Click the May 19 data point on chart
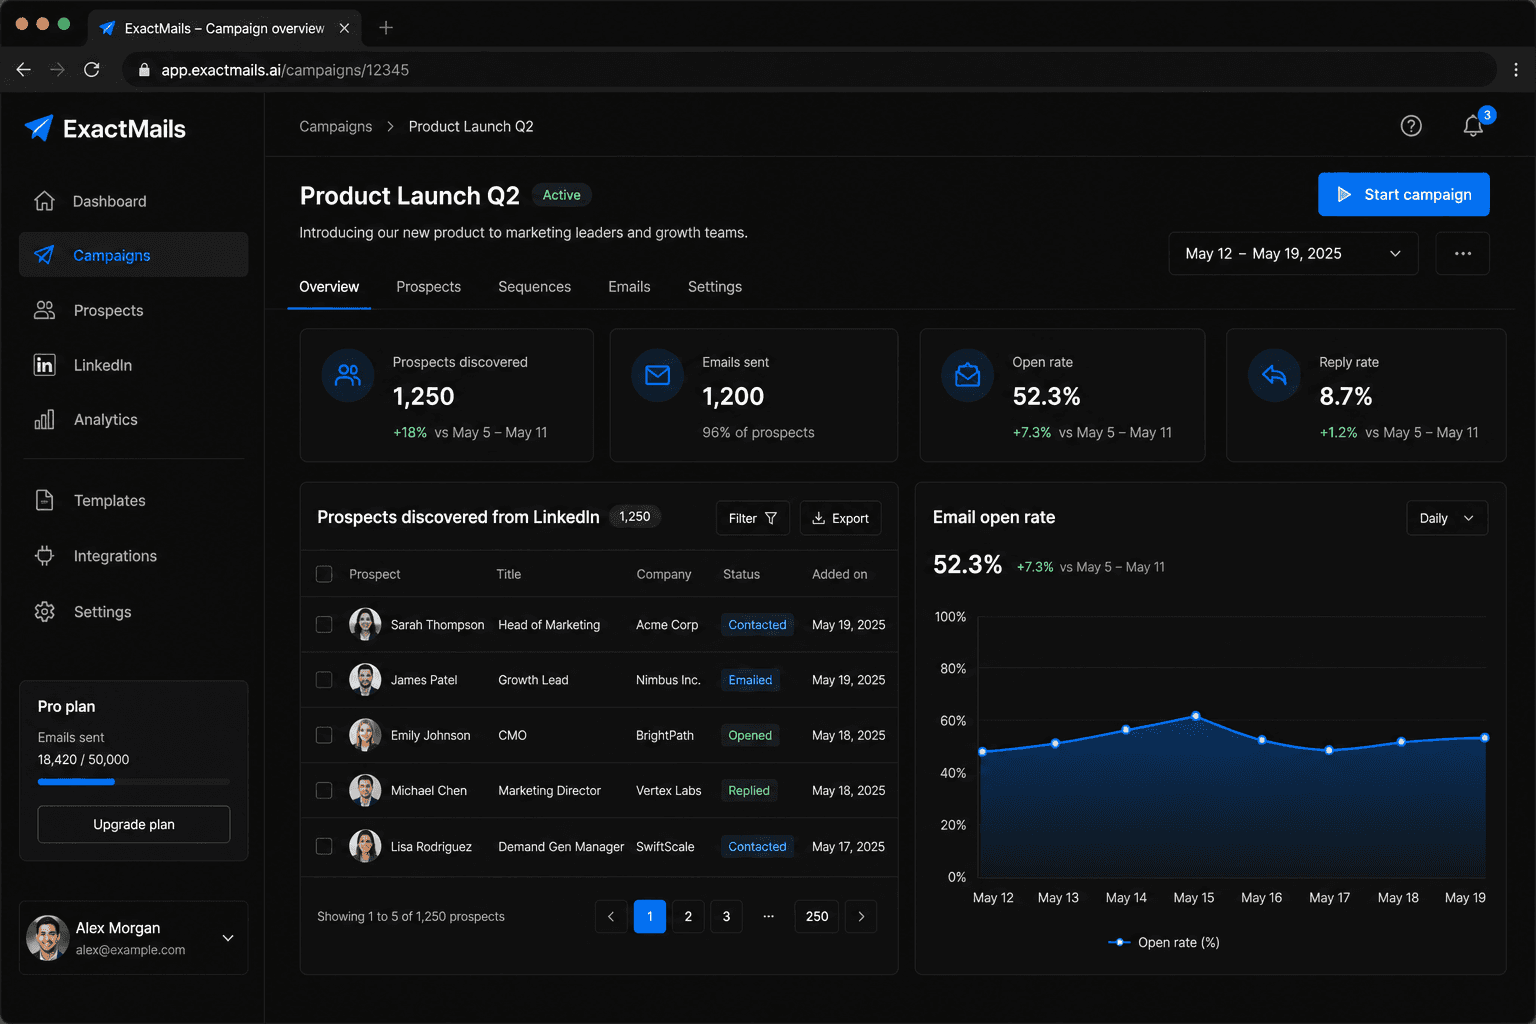The image size is (1536, 1024). click(x=1485, y=738)
